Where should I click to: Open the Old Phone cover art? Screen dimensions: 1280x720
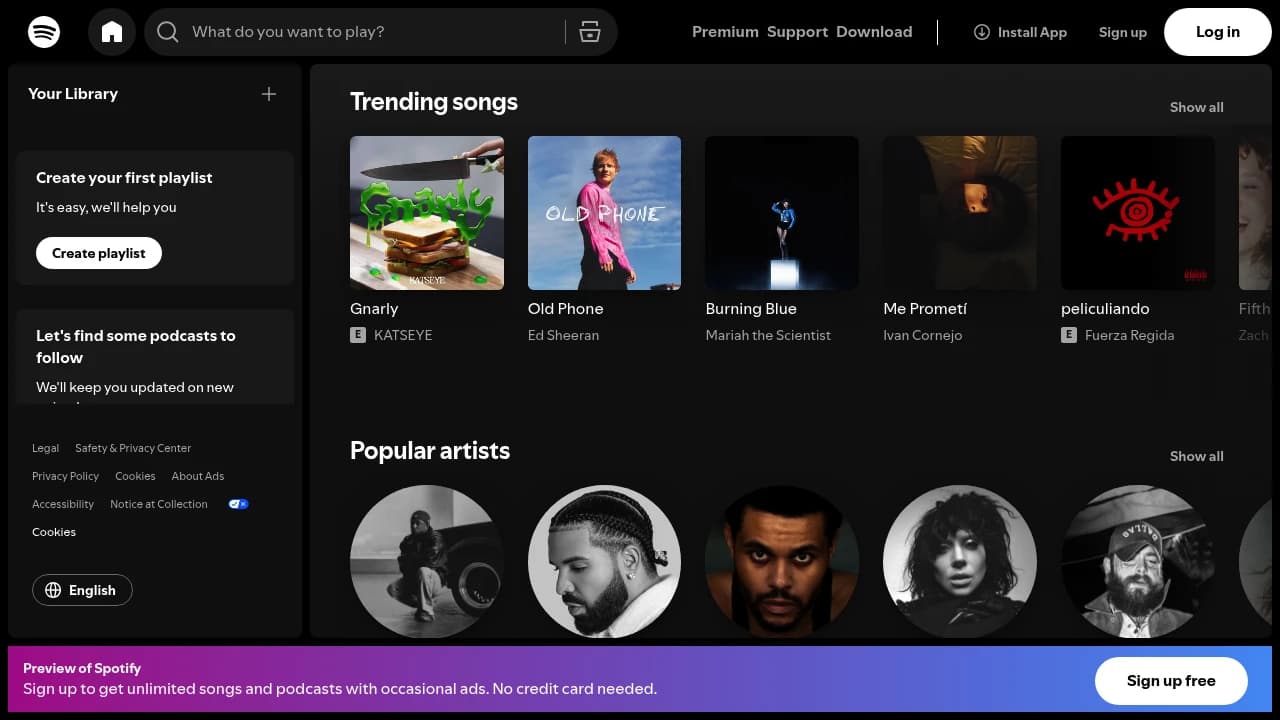(x=604, y=213)
